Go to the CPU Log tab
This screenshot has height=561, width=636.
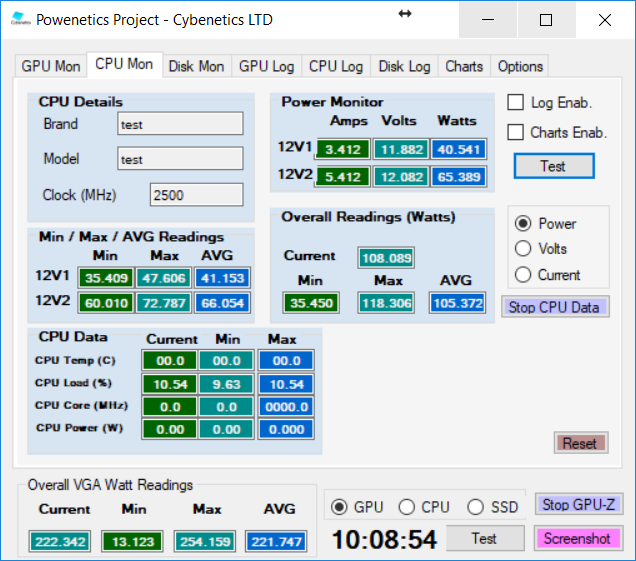pyautogui.click(x=336, y=66)
